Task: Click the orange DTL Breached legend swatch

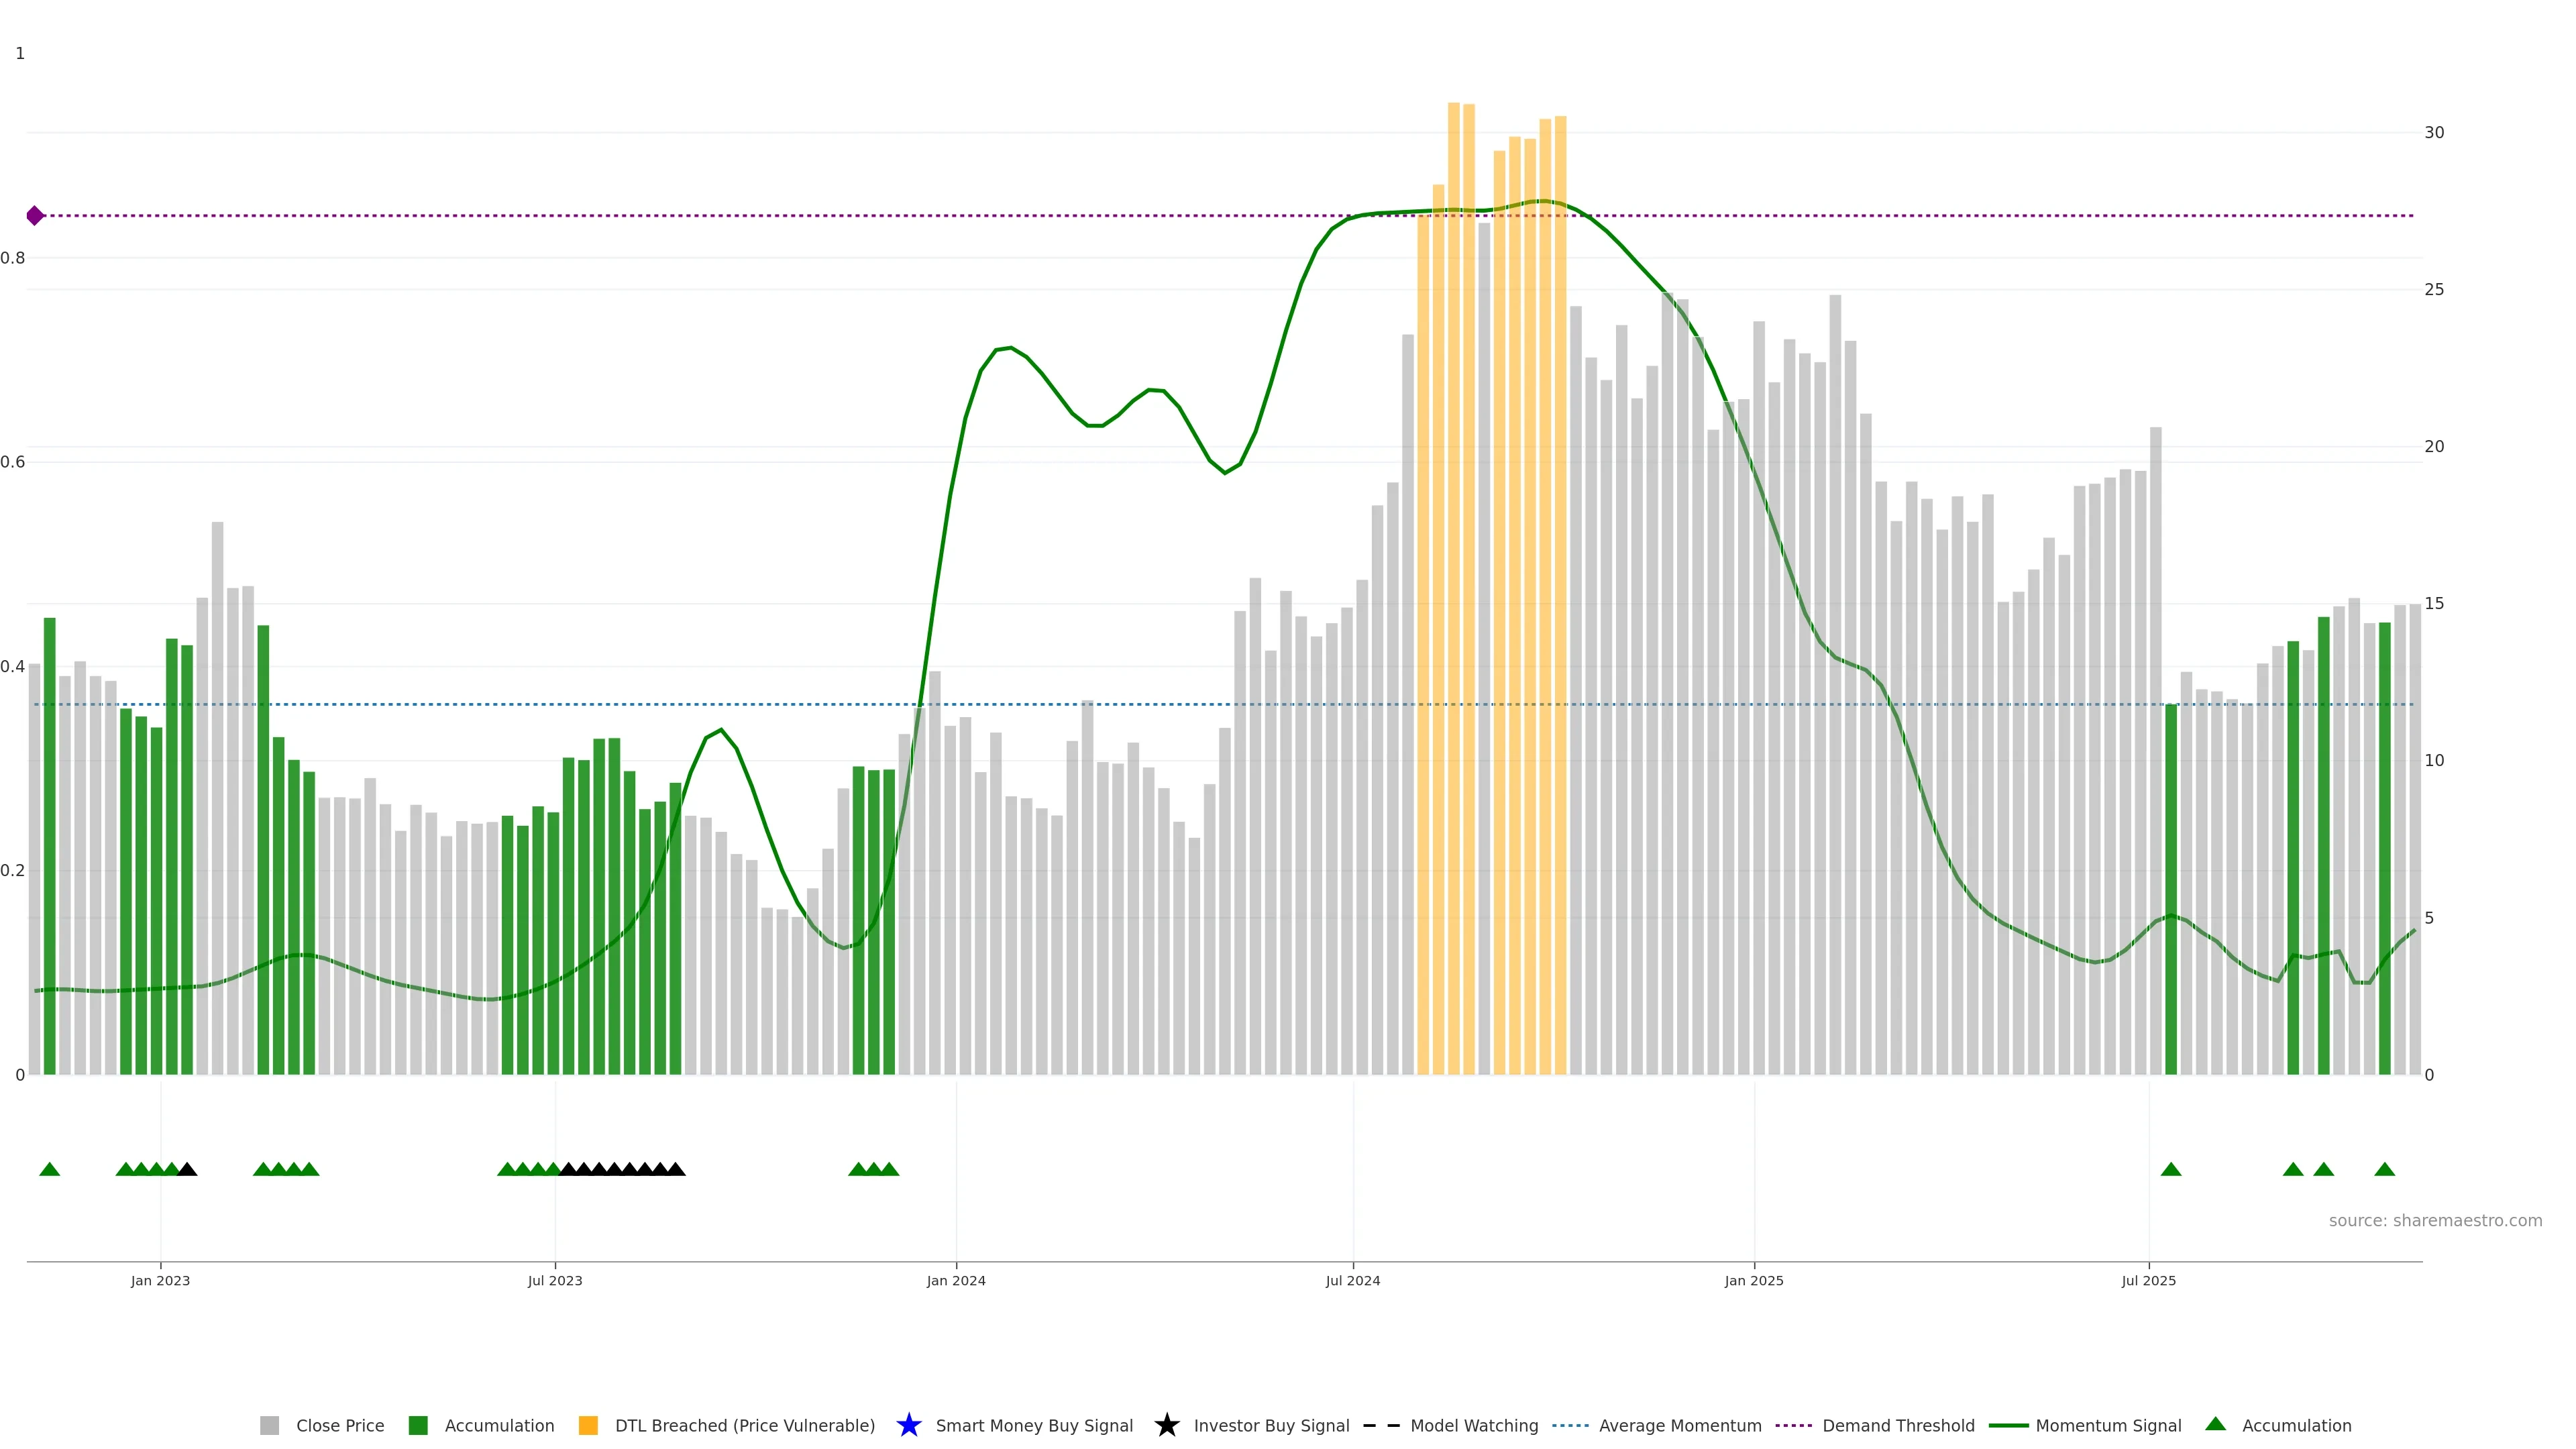Action: [588, 1425]
